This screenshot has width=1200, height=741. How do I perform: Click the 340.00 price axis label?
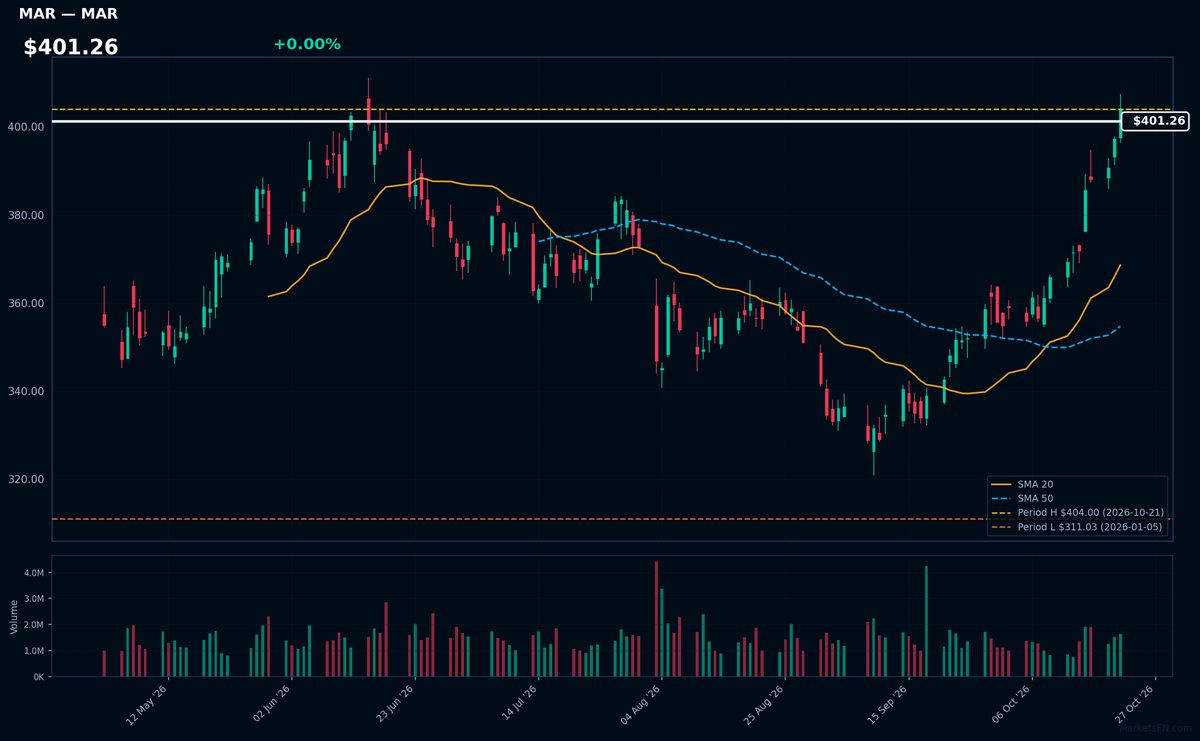tap(26, 391)
